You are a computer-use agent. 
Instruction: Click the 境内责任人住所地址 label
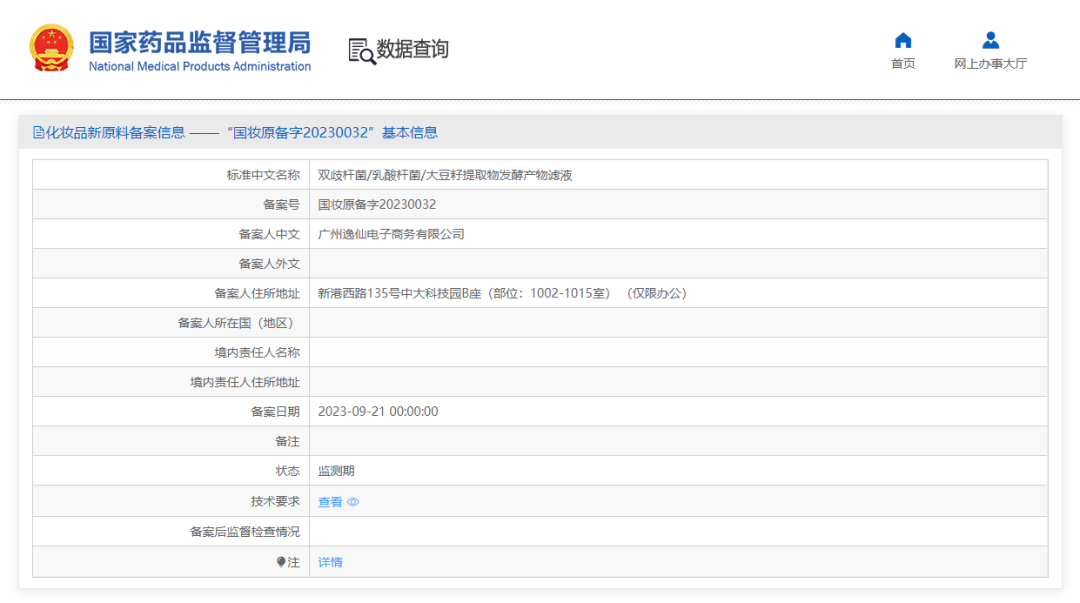point(245,382)
